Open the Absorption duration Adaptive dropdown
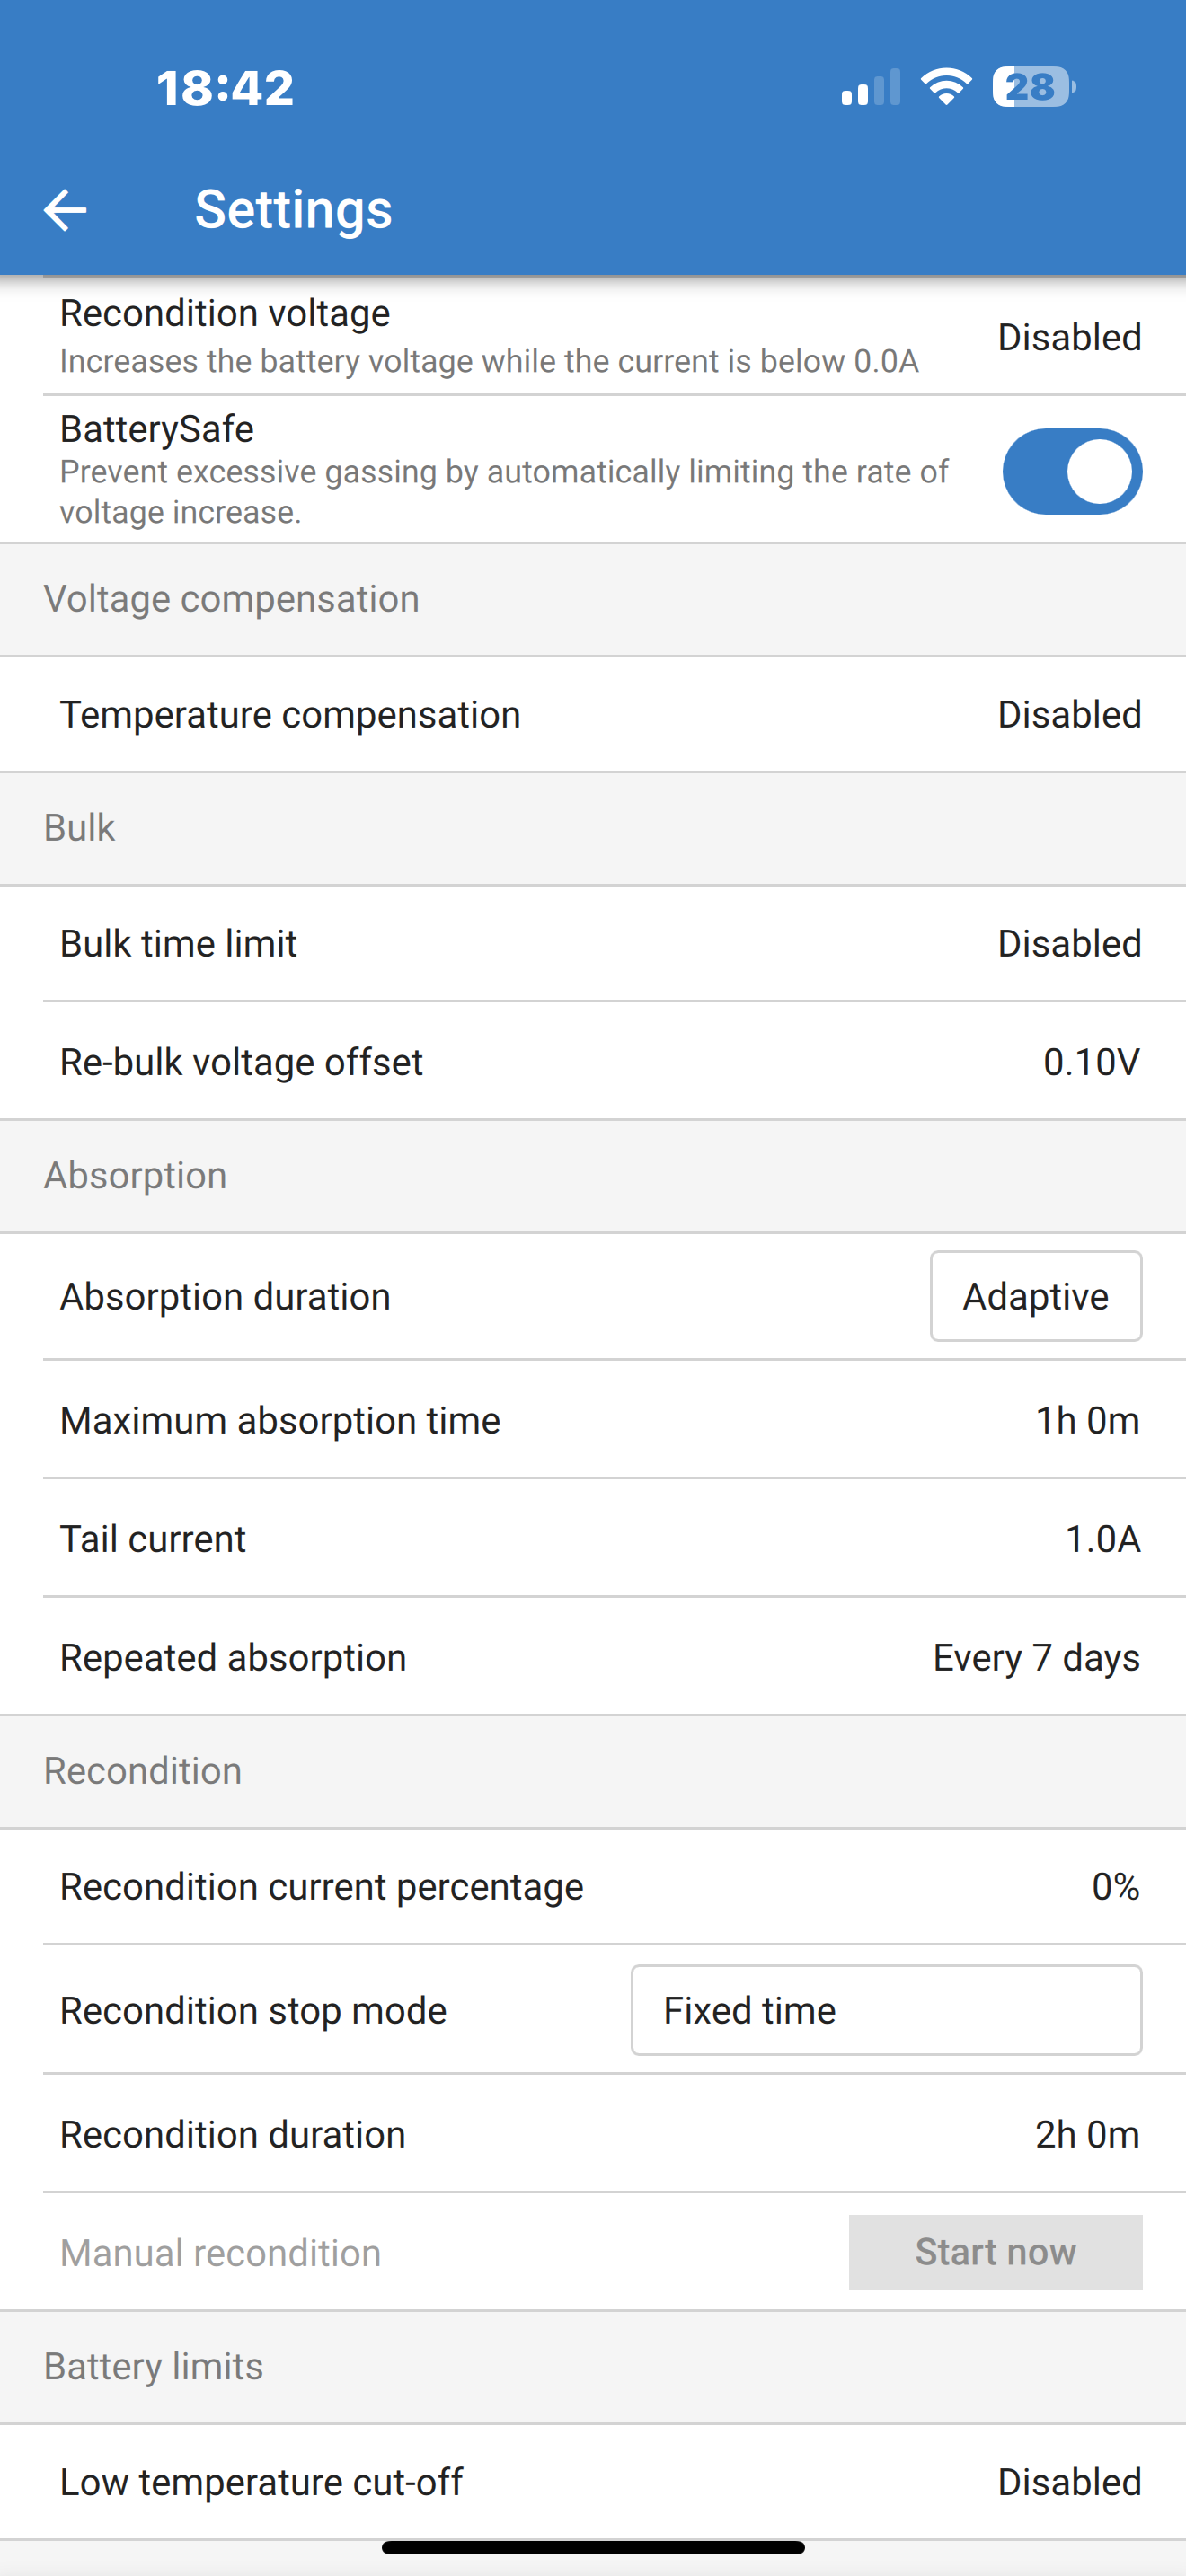This screenshot has height=2576, width=1186. click(1036, 1296)
